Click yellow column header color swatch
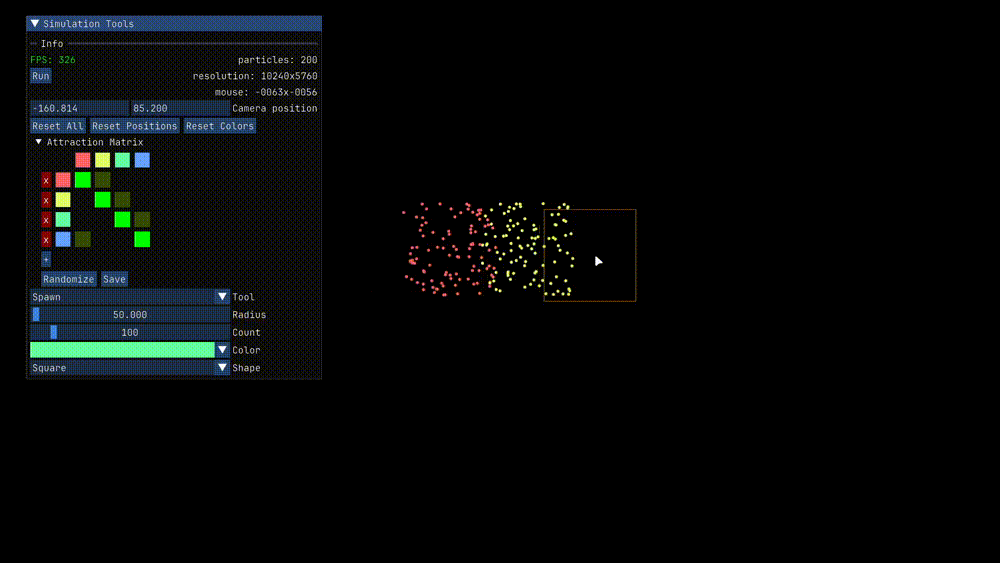This screenshot has width=1000, height=563. (103, 160)
